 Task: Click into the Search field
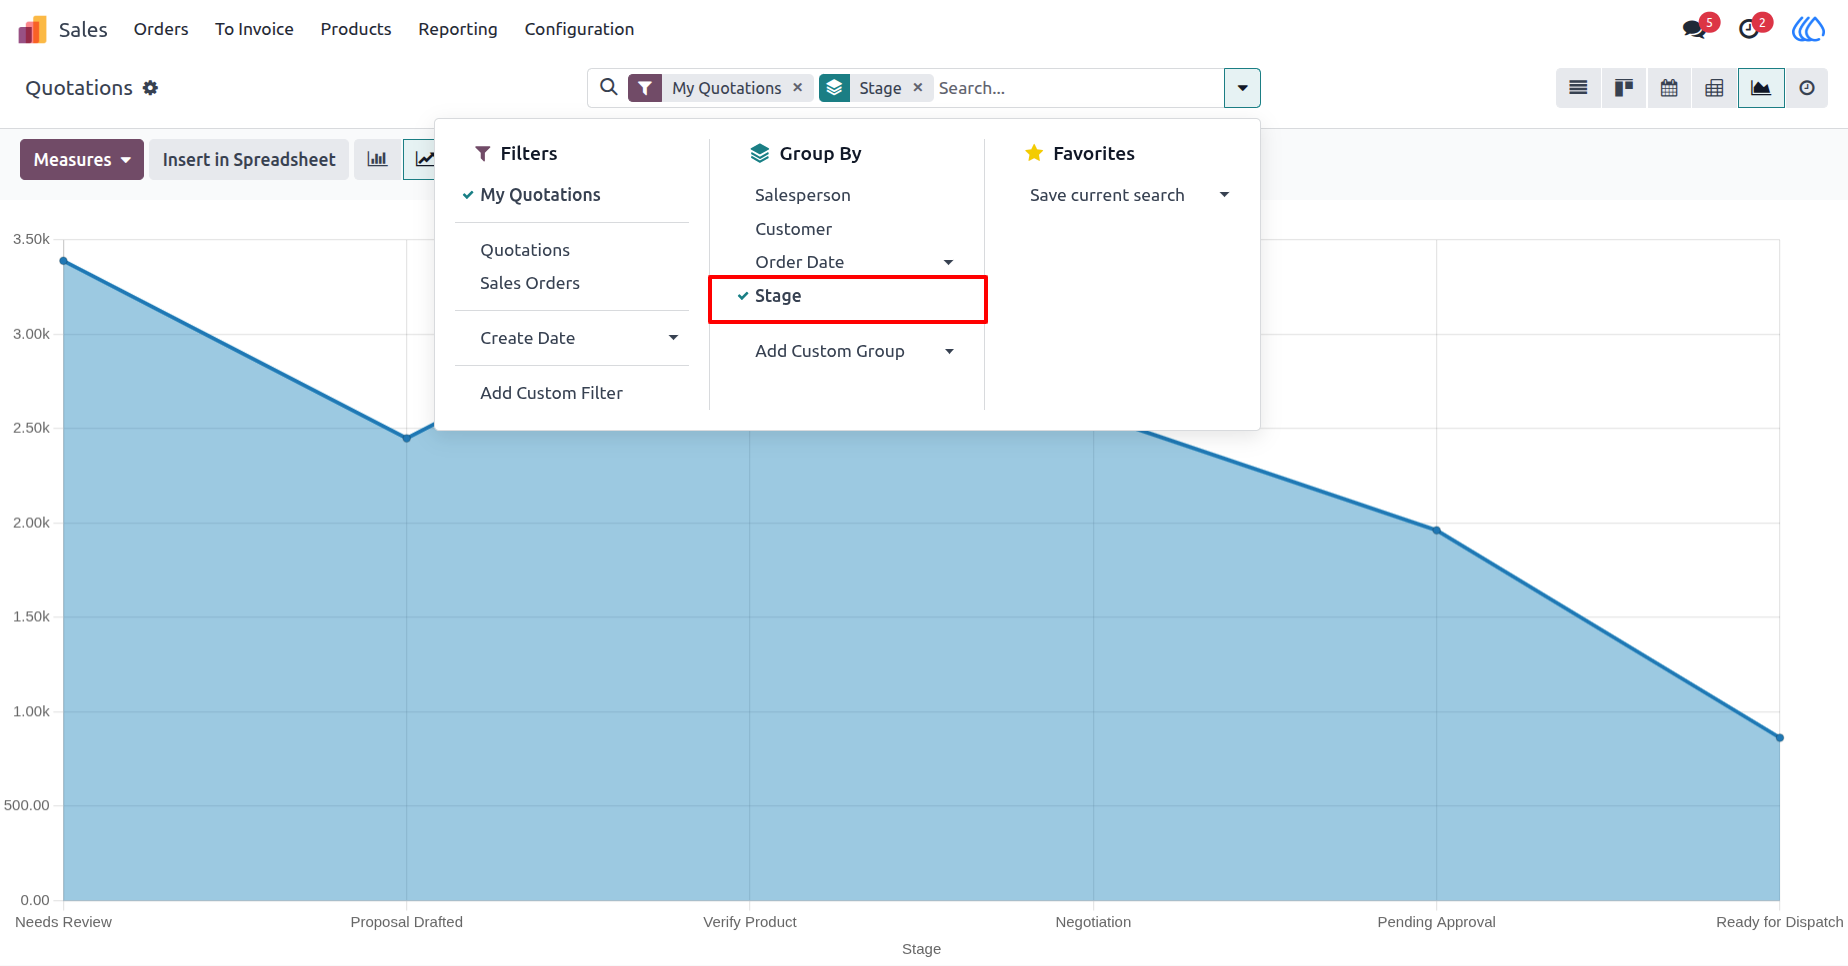point(1077,88)
